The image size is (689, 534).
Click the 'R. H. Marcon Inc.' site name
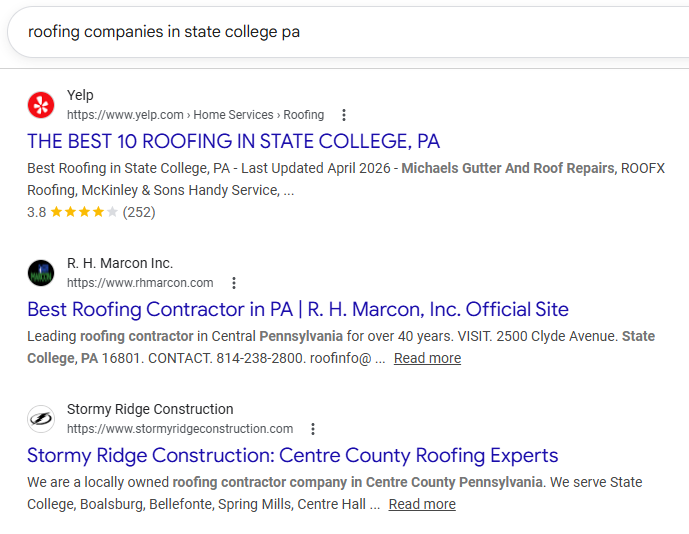click(120, 263)
